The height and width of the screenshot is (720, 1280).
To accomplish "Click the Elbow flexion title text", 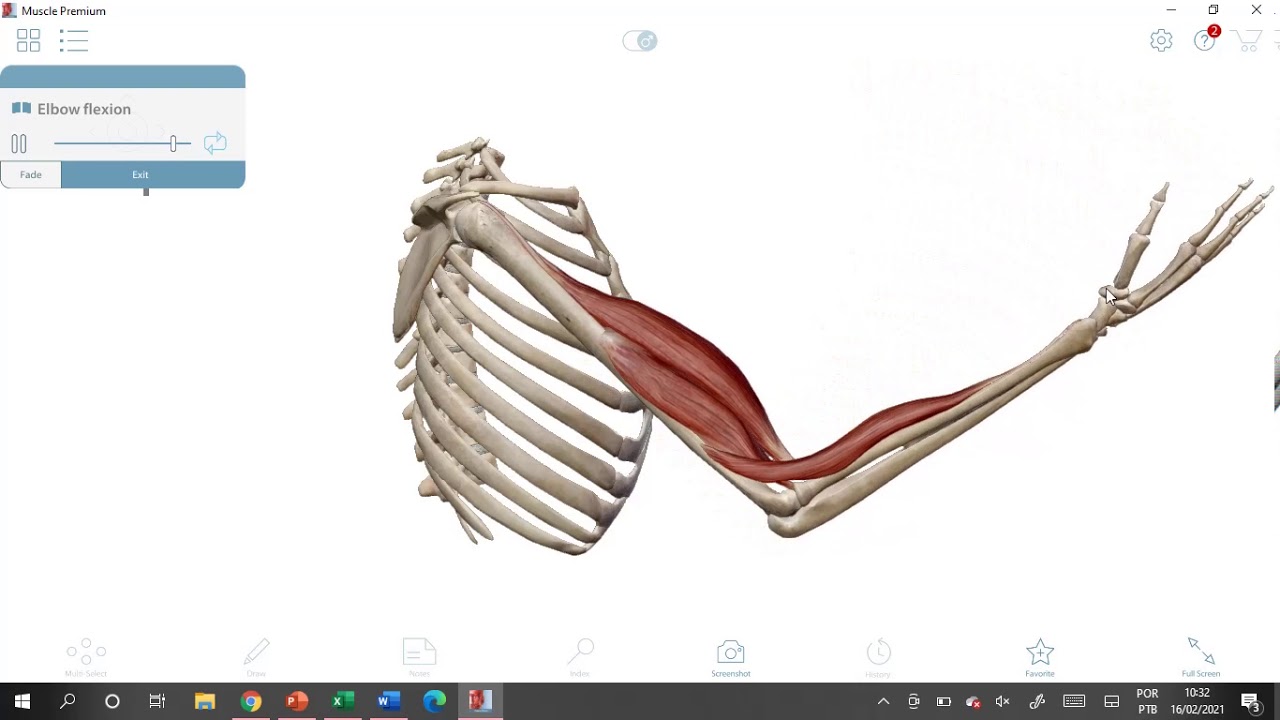I will point(84,109).
